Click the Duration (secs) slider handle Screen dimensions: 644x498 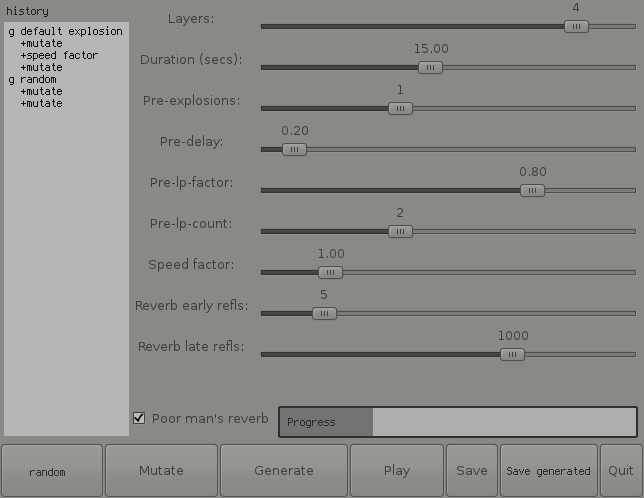[x=430, y=67]
